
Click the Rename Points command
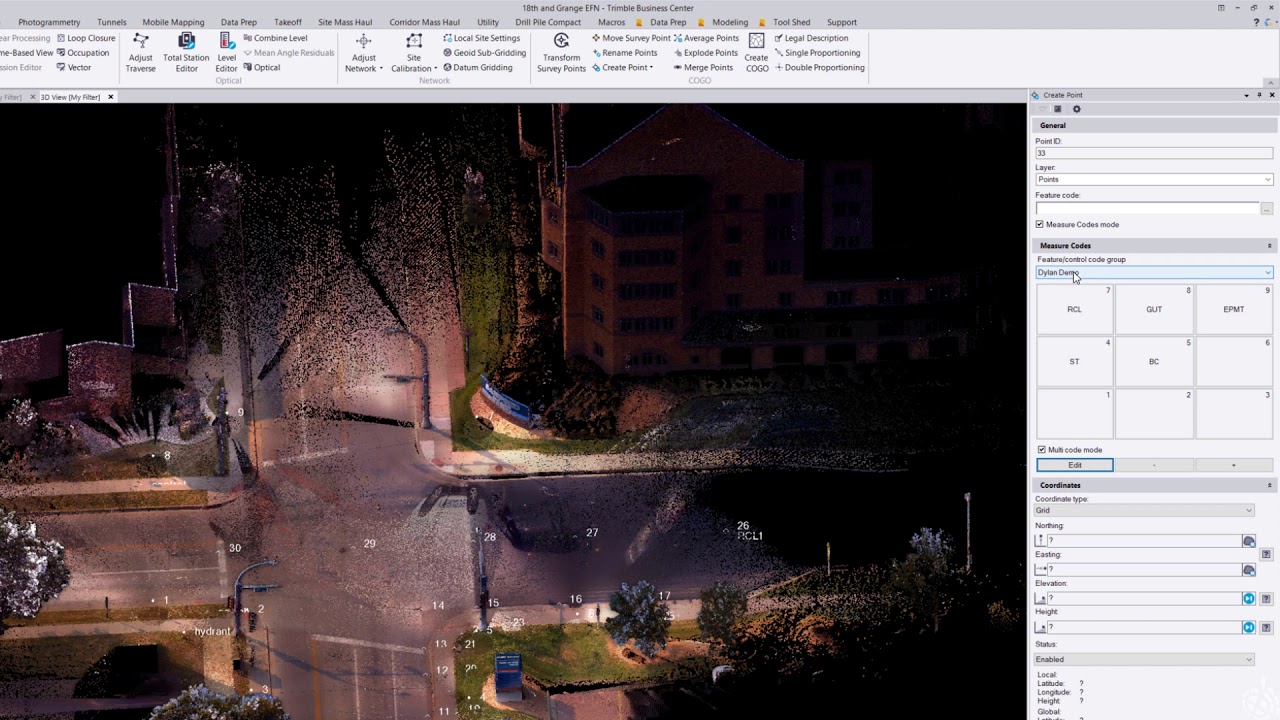(x=624, y=53)
